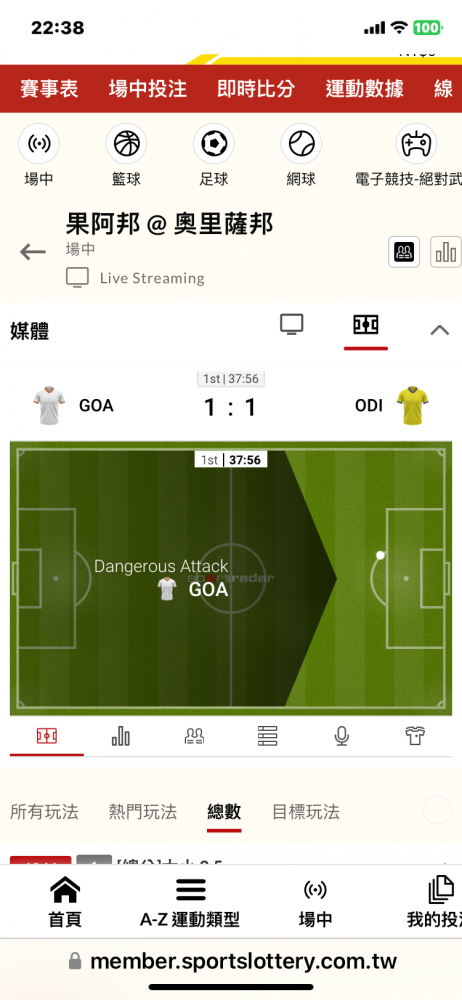Open the esports 電子競技 gamepad icon
Screen dimensions: 462x1000
[416, 144]
